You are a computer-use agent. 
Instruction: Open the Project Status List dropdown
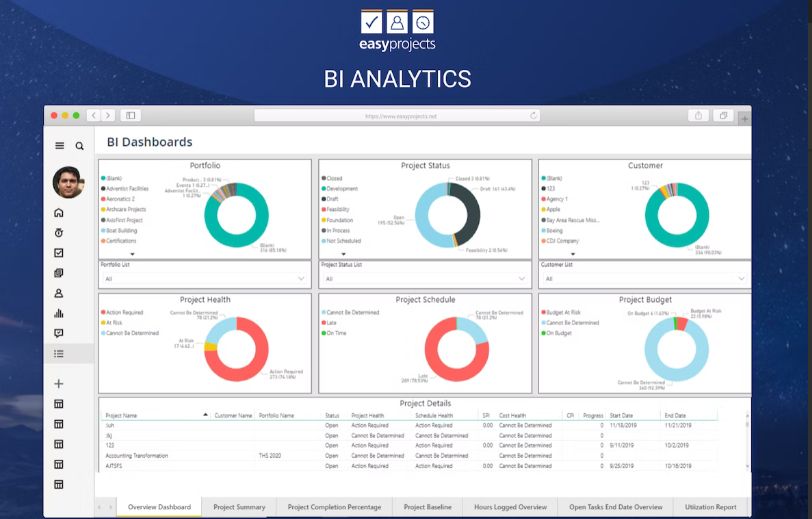[x=425, y=279]
